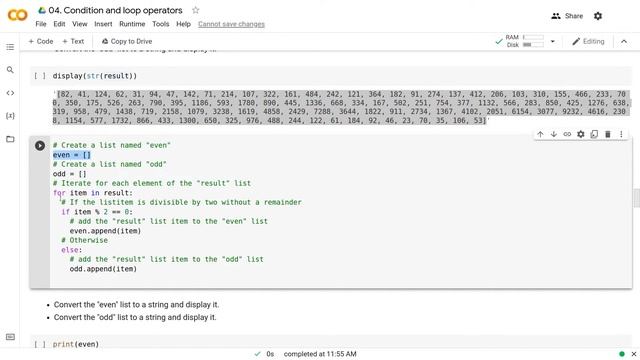Add a new Text cell
The width and height of the screenshot is (640, 360).
73,41
